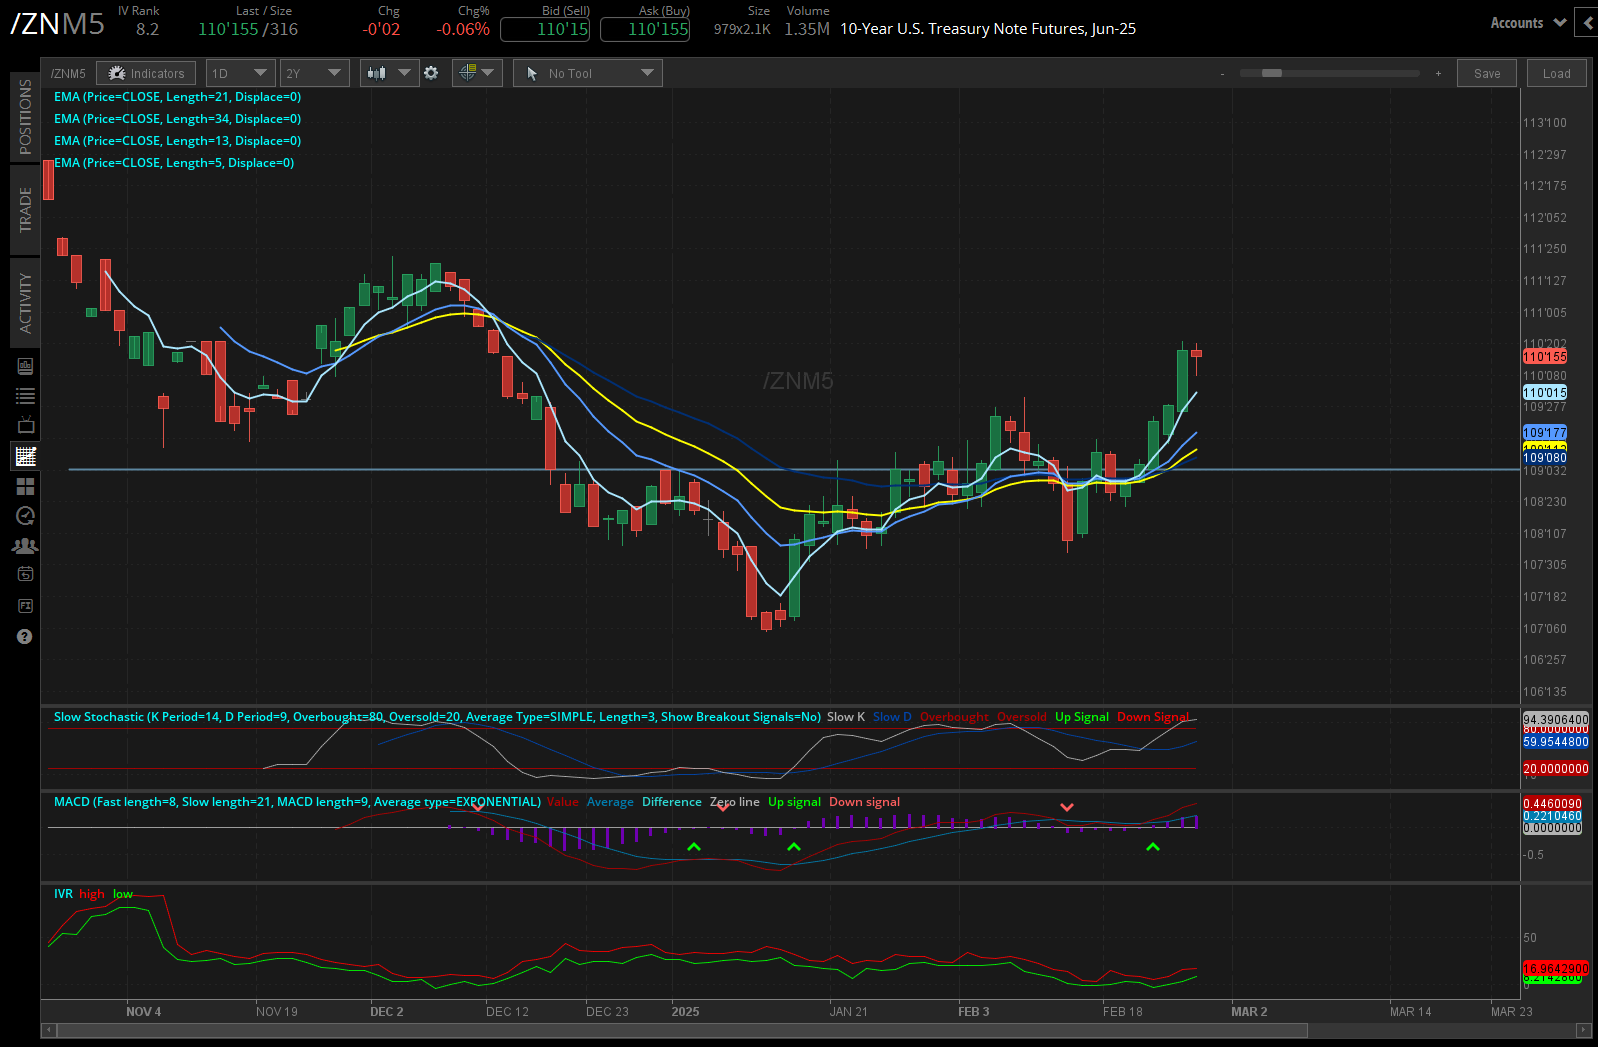Open the bar graph book sidebar icon
The image size is (1598, 1047).
point(25,366)
